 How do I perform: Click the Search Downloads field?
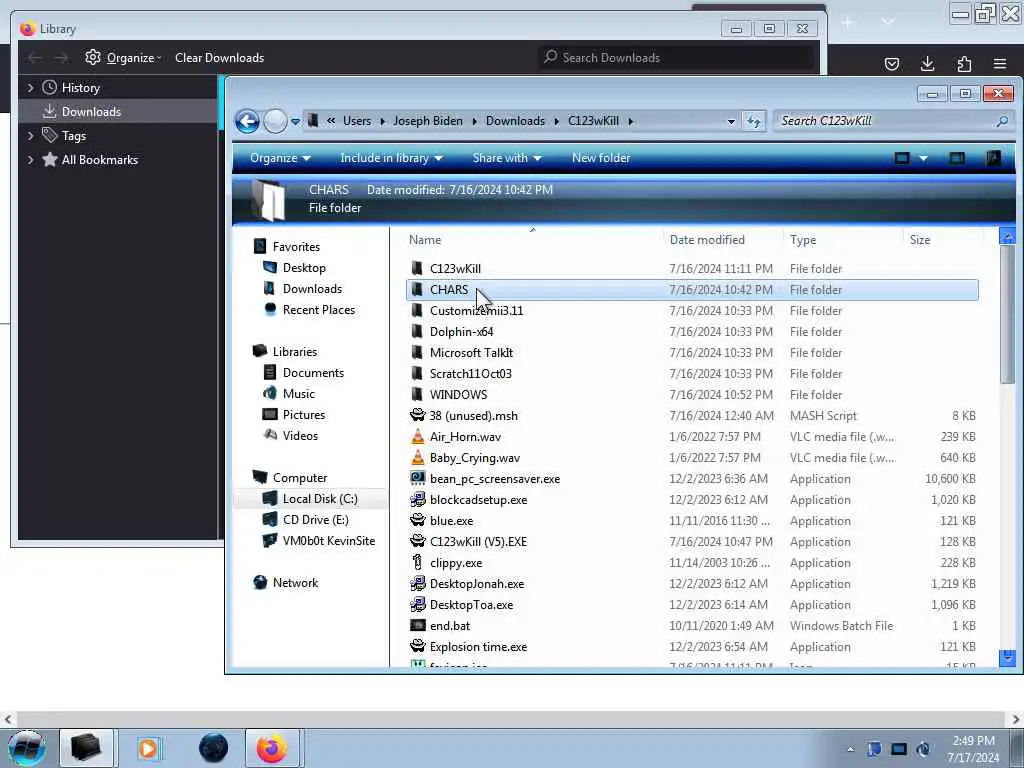(x=679, y=57)
